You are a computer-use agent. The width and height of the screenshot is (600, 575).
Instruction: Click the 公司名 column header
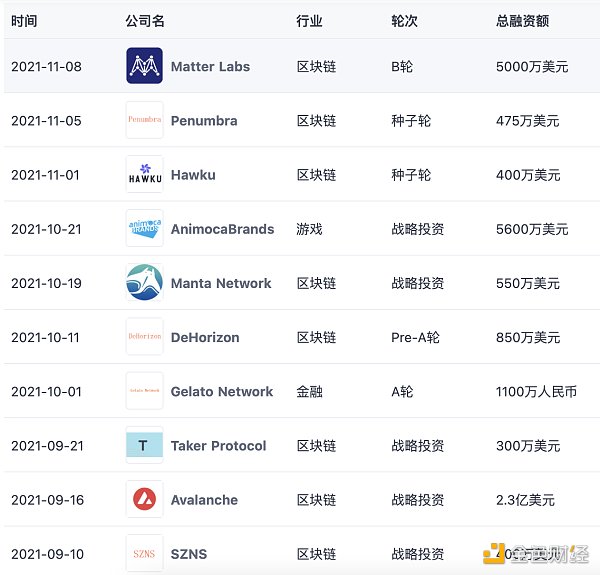[x=145, y=21]
